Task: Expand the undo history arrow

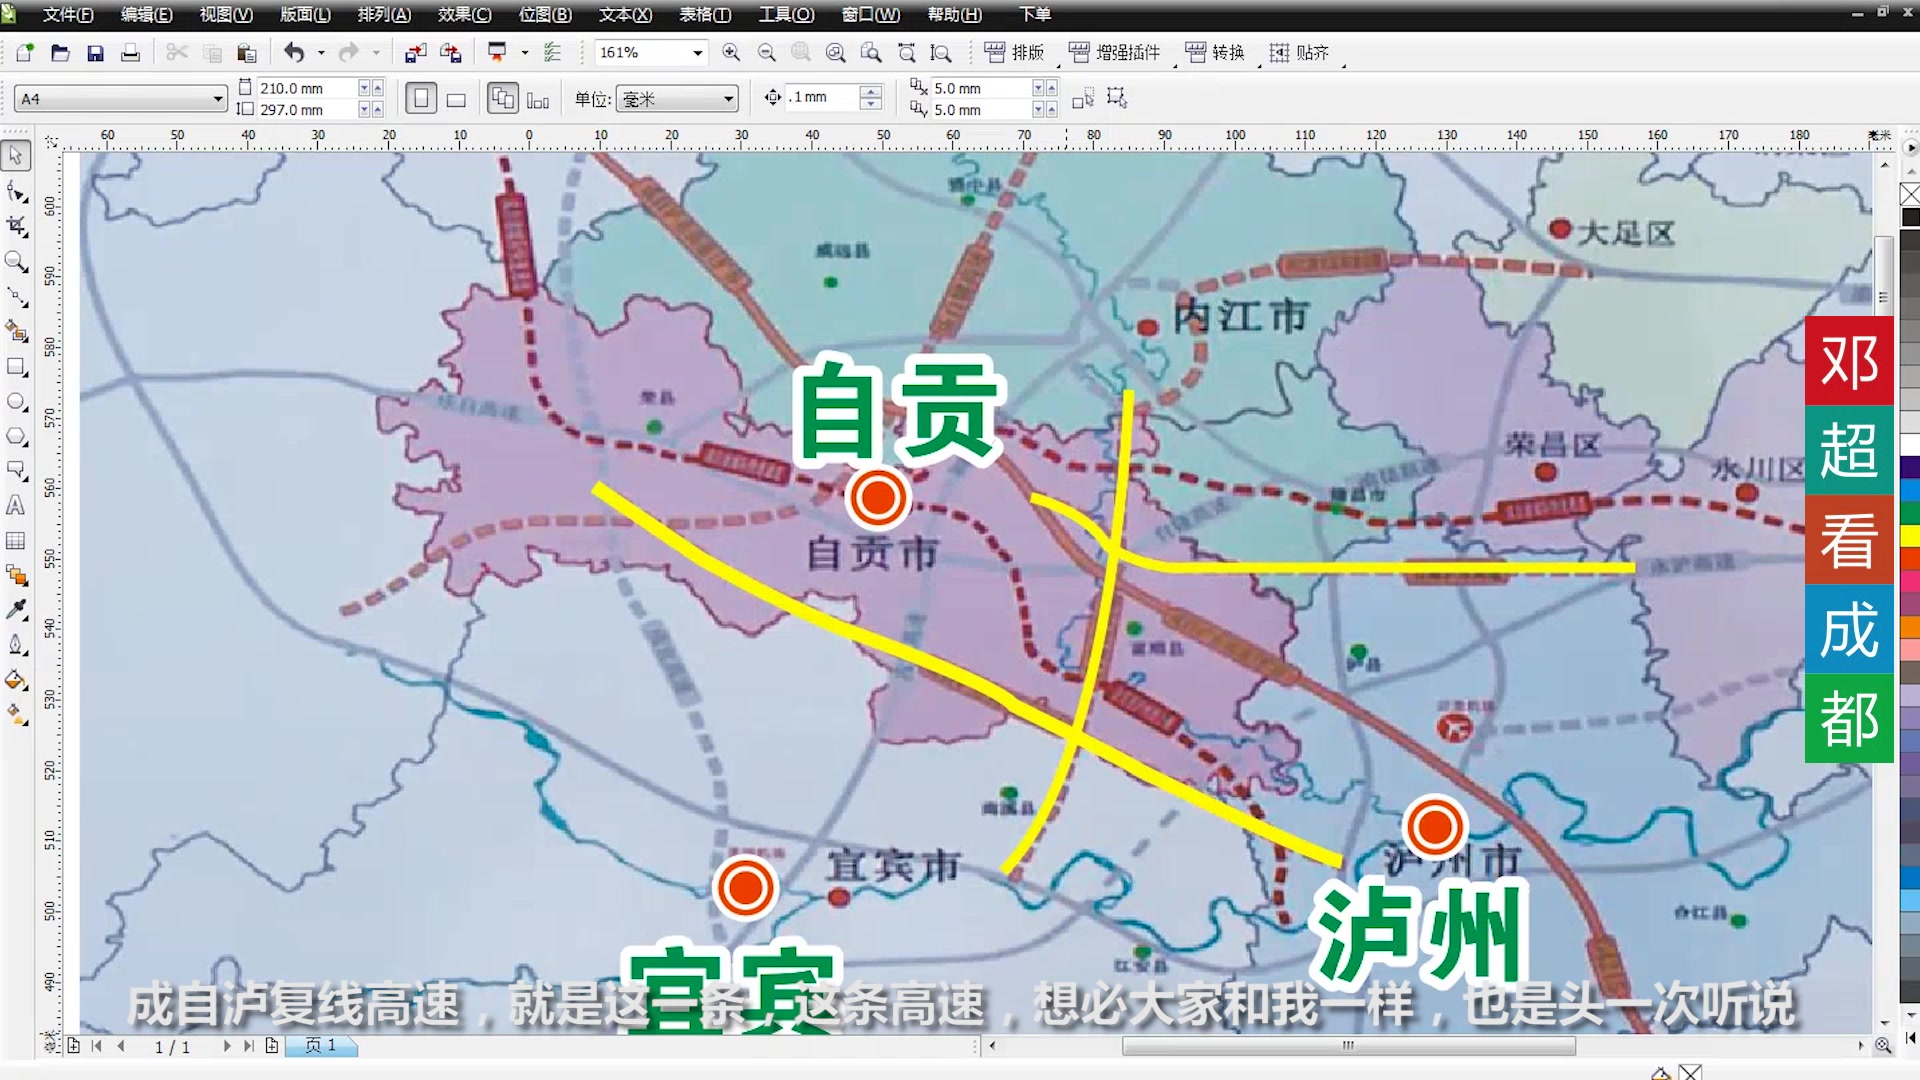Action: tap(321, 53)
